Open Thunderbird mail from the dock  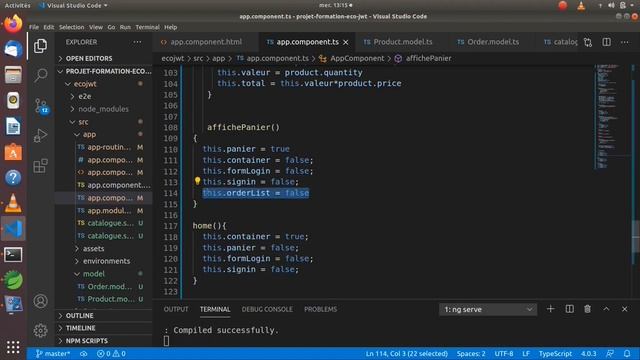point(13,49)
